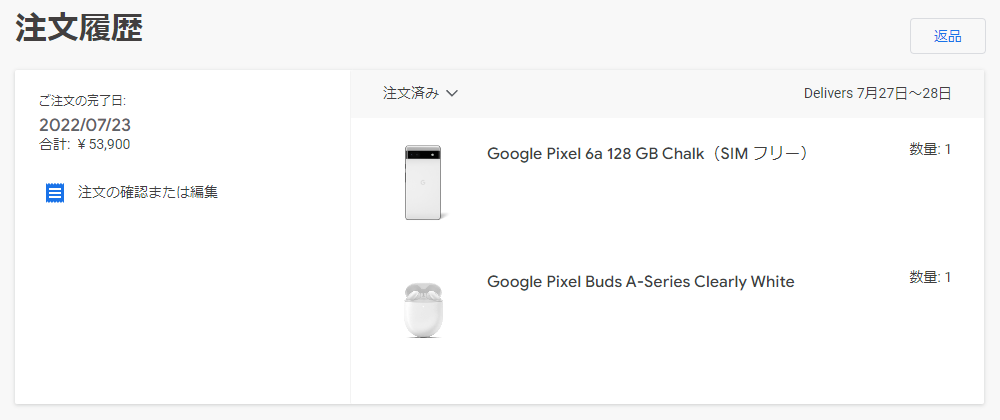Click the ご注文の完了日 label
Image resolution: width=1000 pixels, height=420 pixels.
coord(82,101)
